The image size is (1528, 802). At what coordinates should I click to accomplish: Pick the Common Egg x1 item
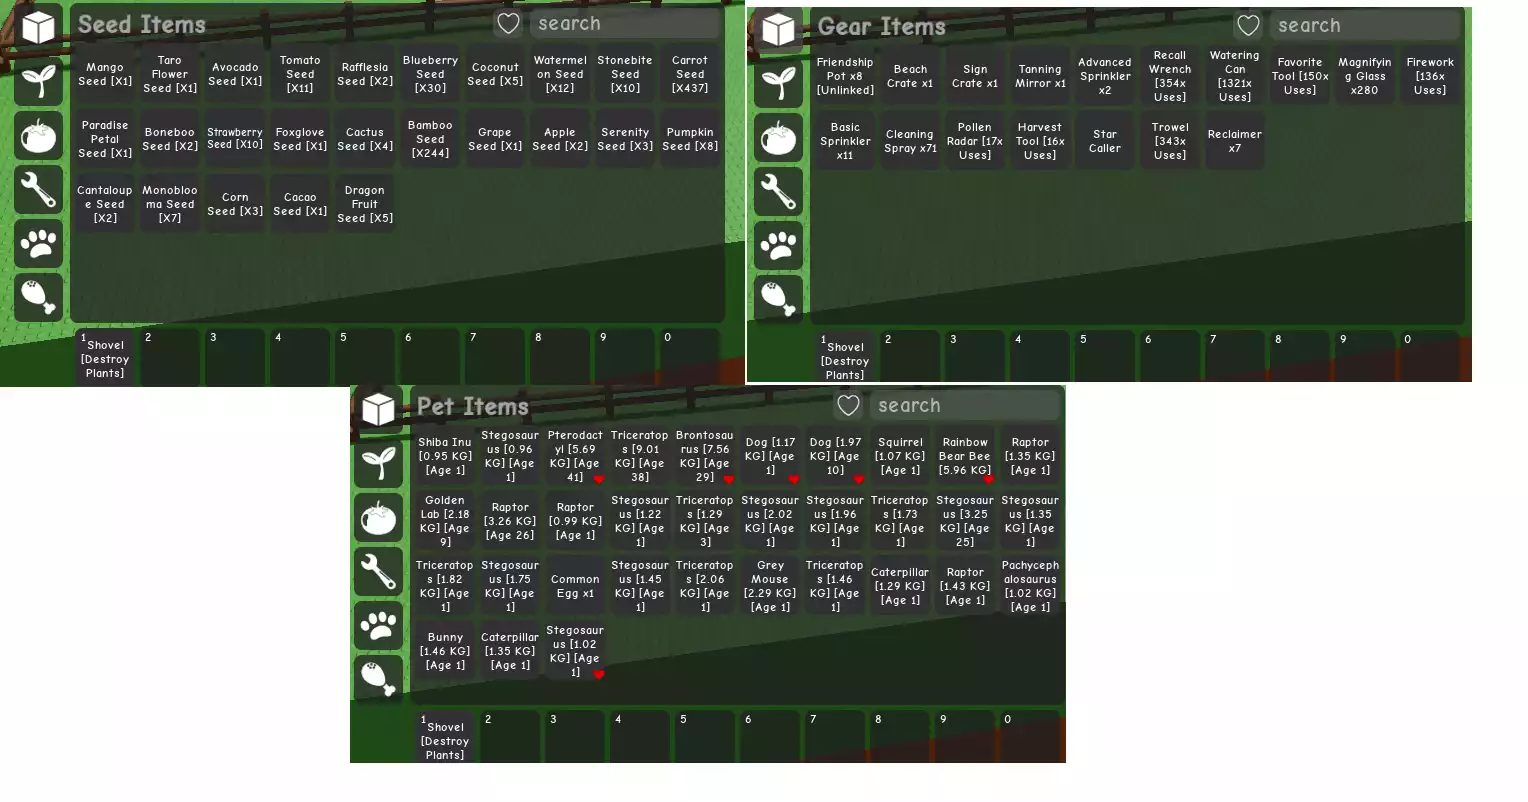pos(575,586)
